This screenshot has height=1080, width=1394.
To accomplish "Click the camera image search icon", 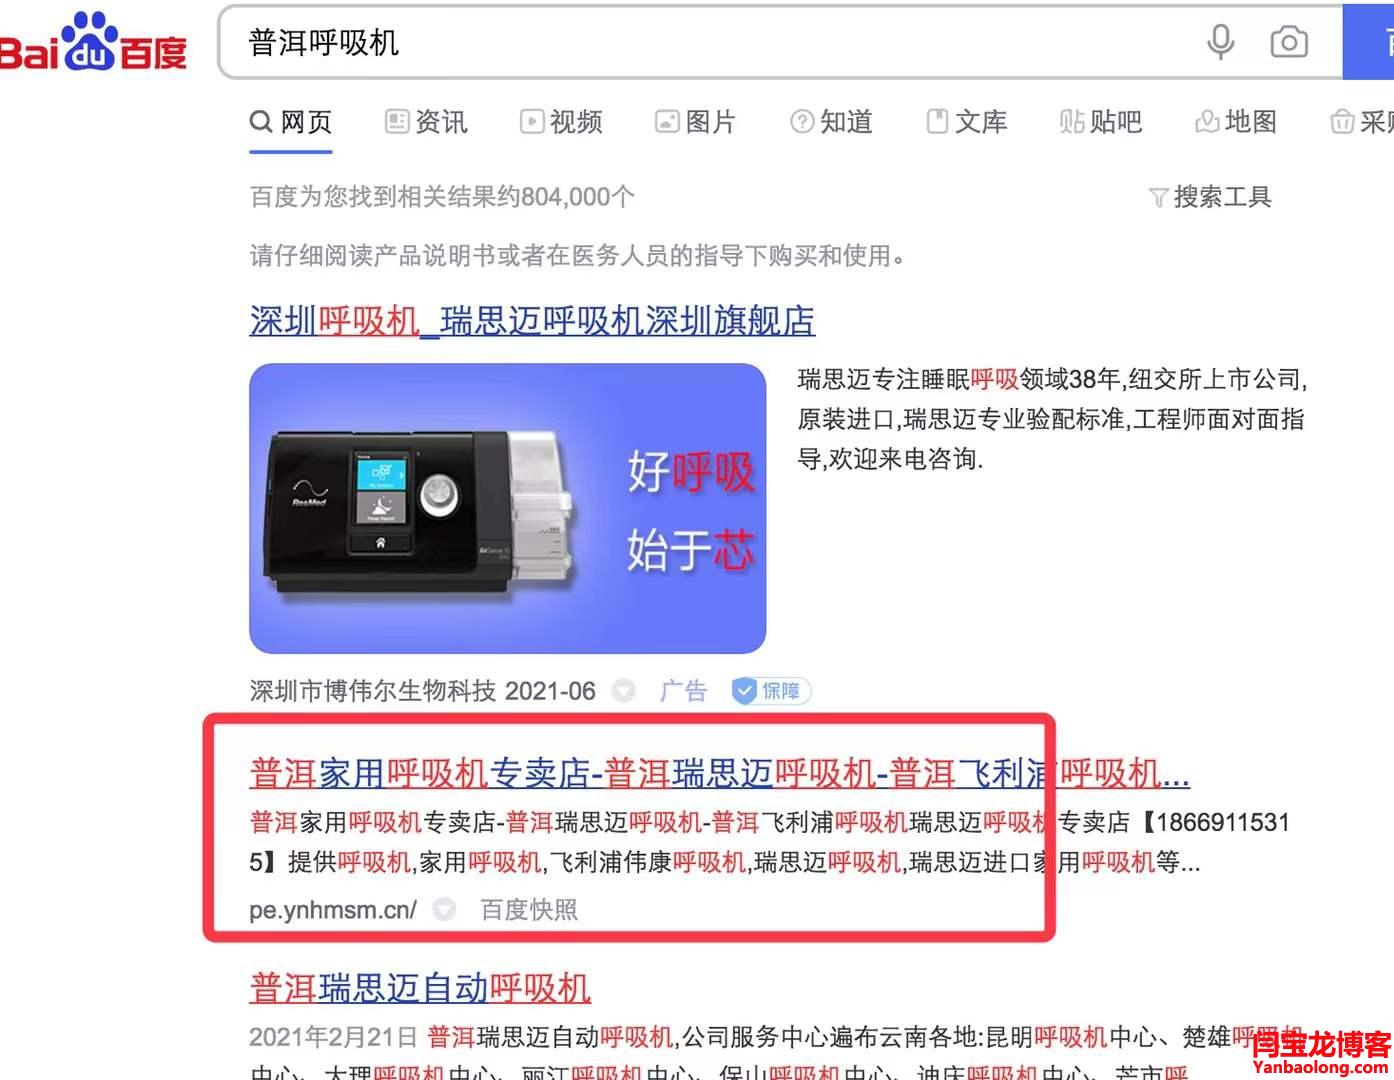I will click(1289, 42).
